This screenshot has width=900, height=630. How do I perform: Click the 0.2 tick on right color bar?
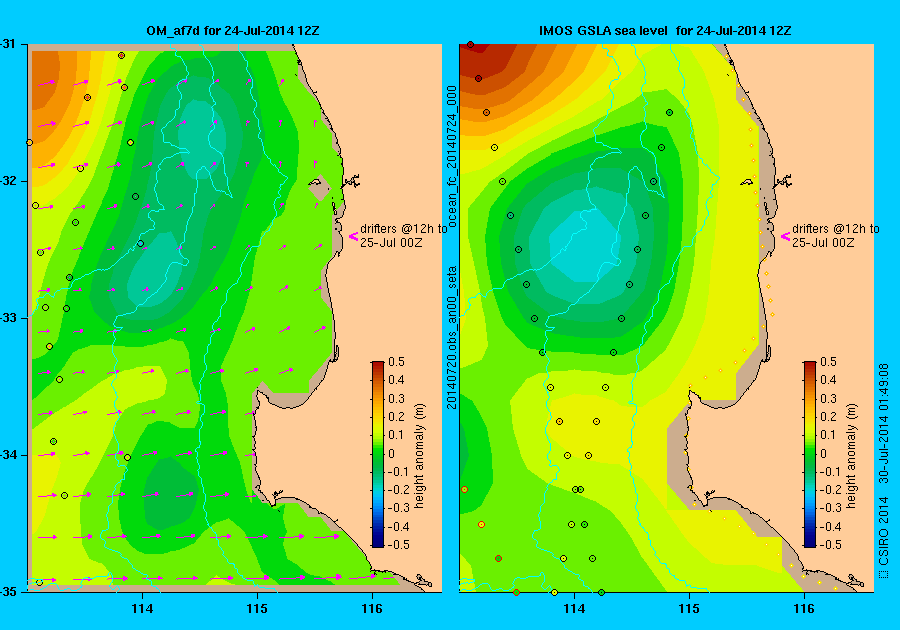point(828,417)
